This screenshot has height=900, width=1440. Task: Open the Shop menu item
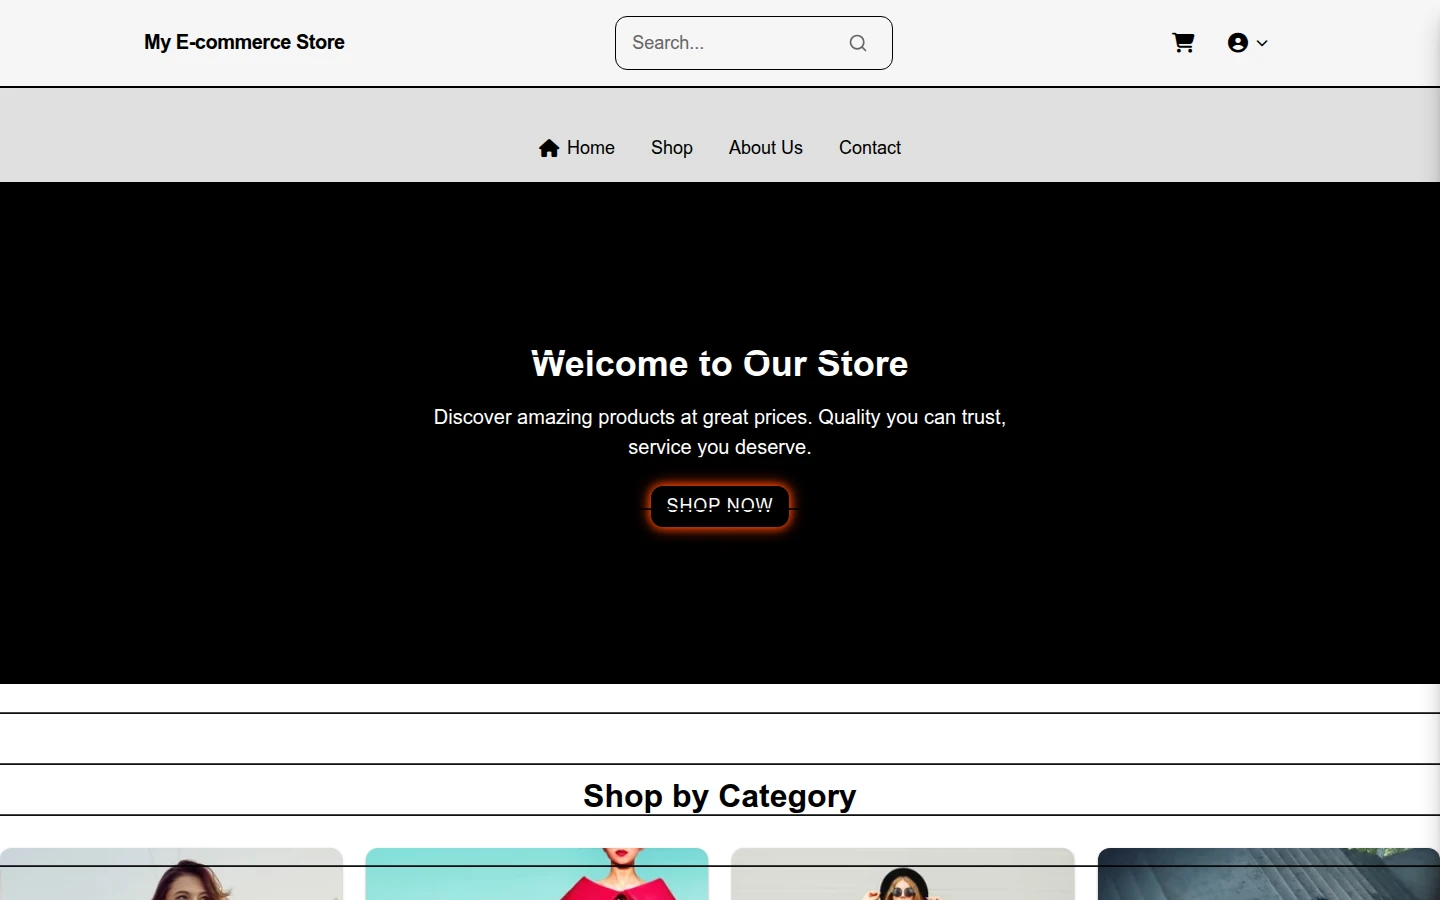(x=672, y=148)
